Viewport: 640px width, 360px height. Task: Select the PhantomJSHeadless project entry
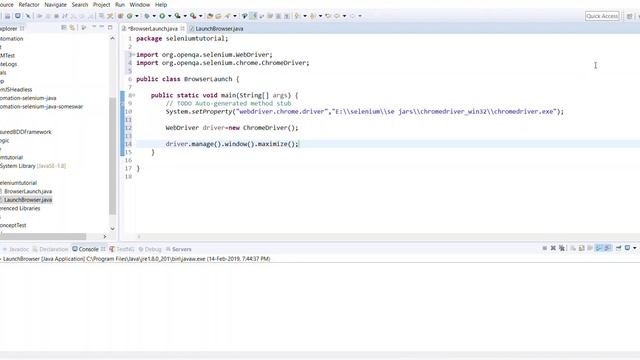point(16,89)
